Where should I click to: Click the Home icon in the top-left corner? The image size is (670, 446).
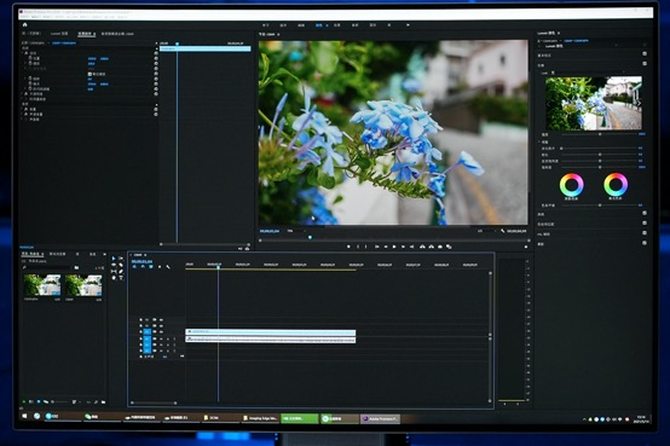(x=24, y=23)
